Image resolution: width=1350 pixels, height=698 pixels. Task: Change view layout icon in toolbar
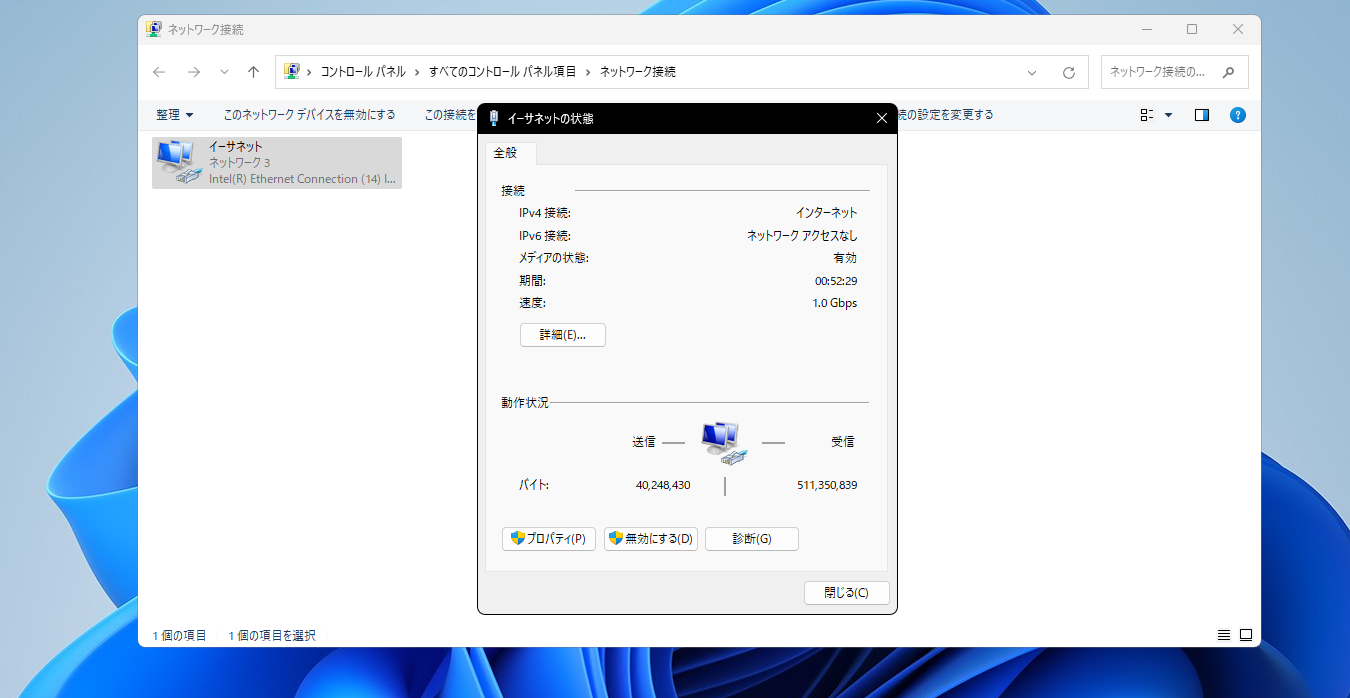(x=1147, y=115)
